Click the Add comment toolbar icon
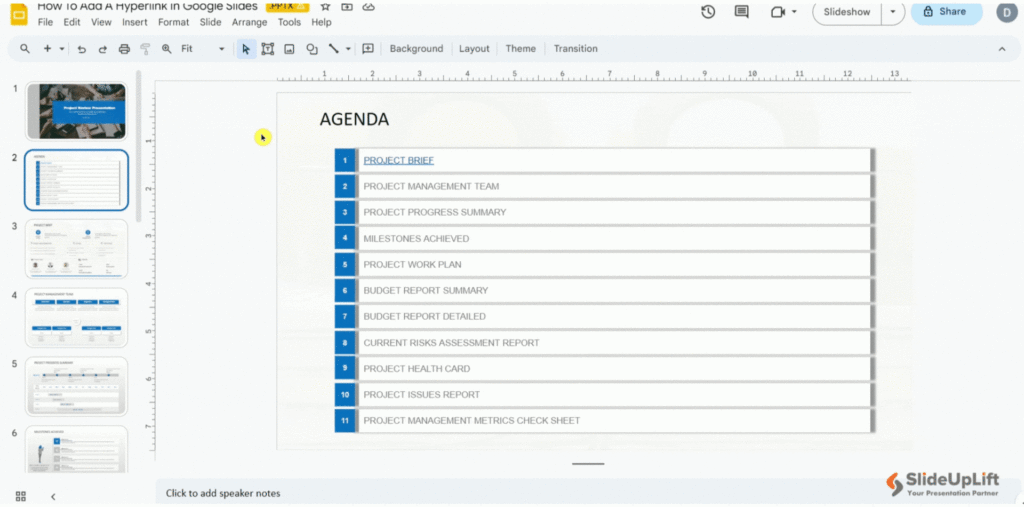1024x507 pixels. pos(368,48)
